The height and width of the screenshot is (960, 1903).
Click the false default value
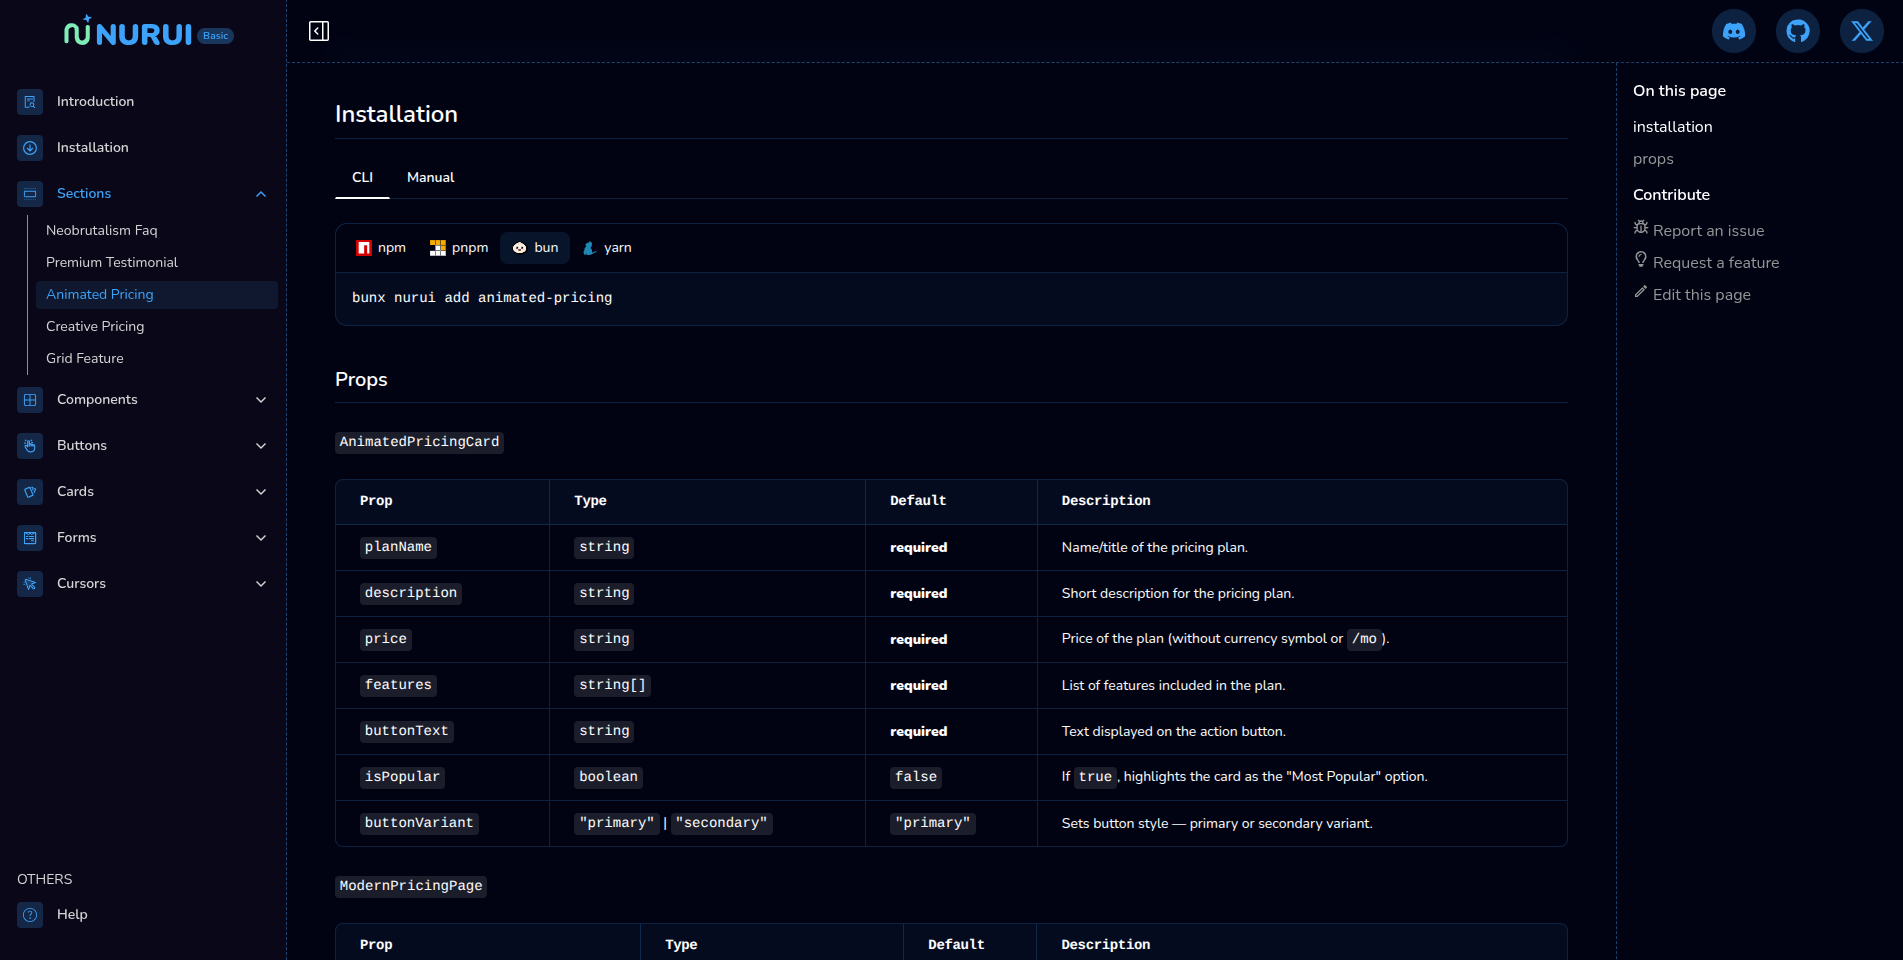click(x=916, y=777)
